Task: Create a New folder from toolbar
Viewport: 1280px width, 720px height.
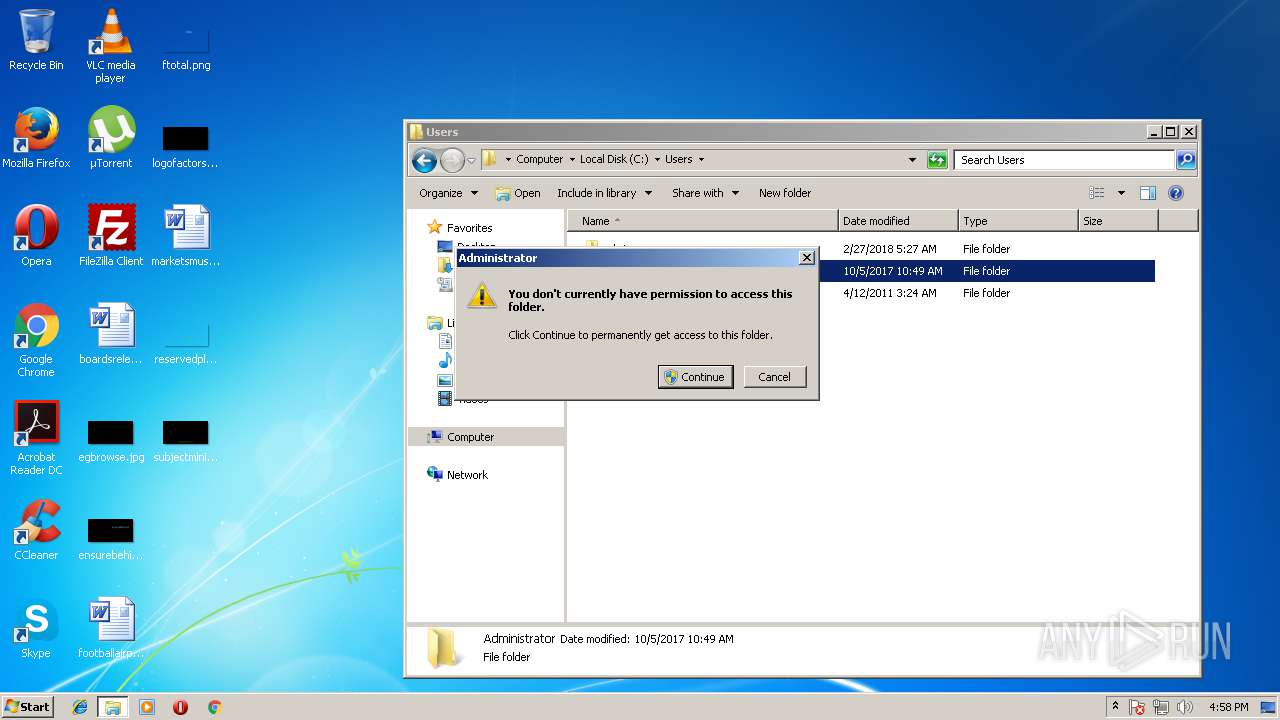Action: [x=785, y=193]
